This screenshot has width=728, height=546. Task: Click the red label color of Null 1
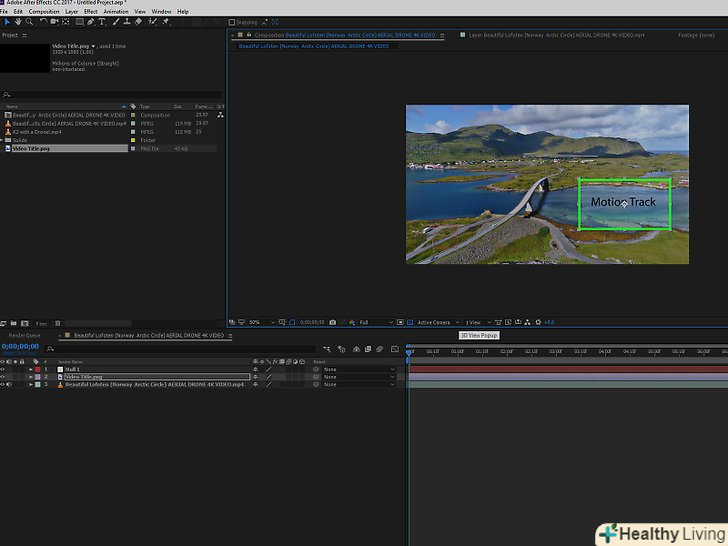click(x=37, y=369)
